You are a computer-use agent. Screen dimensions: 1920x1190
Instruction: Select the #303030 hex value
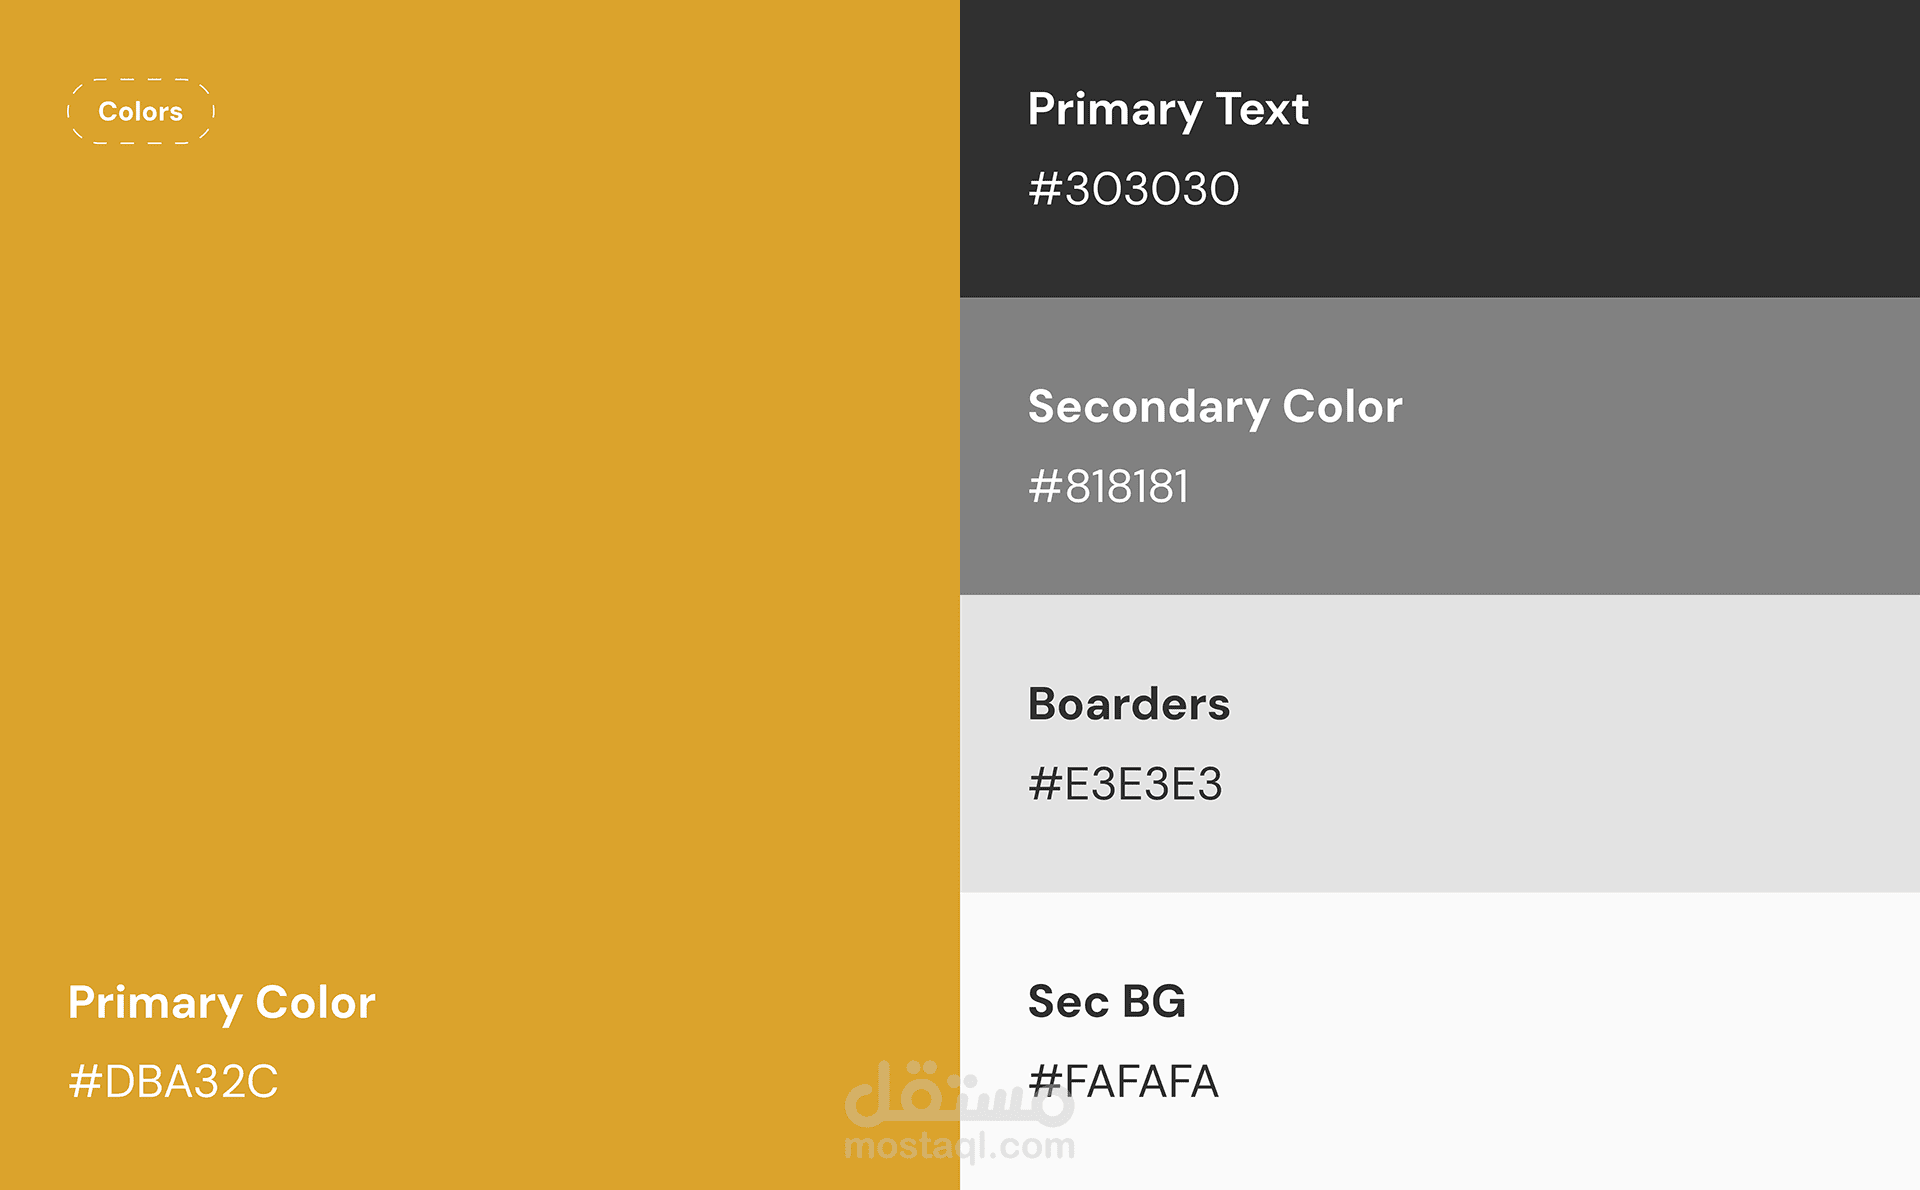click(1133, 189)
